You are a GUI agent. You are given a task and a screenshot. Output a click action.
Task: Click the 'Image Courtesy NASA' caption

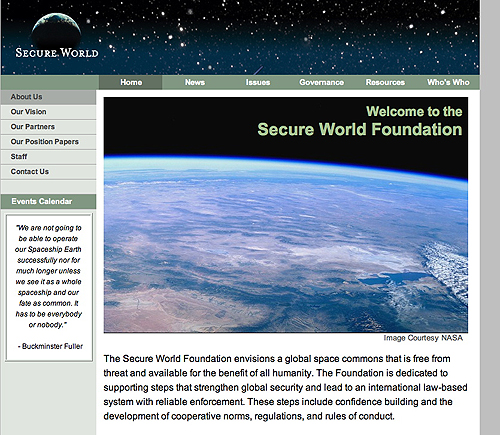(x=423, y=338)
